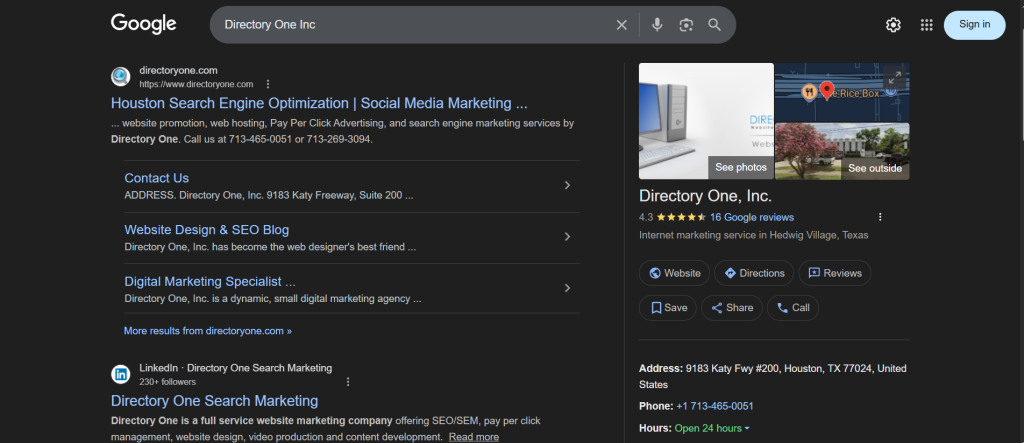Open more options for Directory One panel
Screen dimensions: 1024x443
coord(880,217)
